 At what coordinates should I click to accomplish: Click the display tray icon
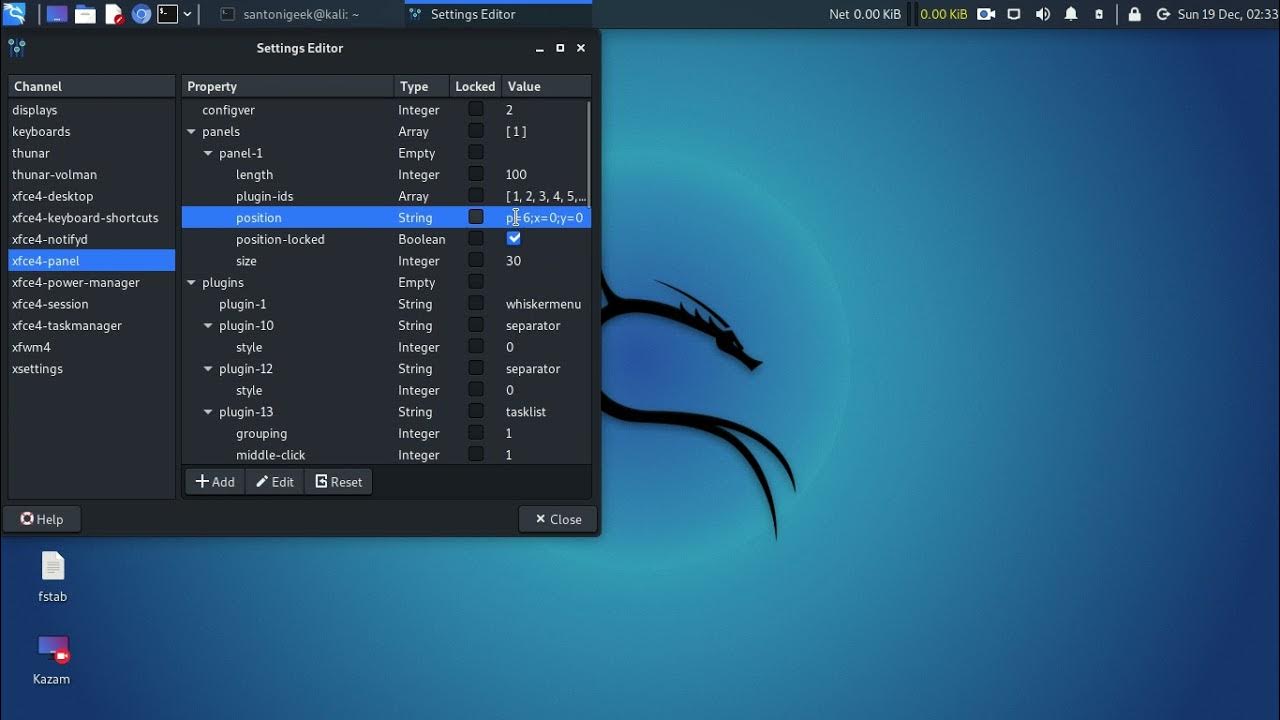tap(1014, 14)
